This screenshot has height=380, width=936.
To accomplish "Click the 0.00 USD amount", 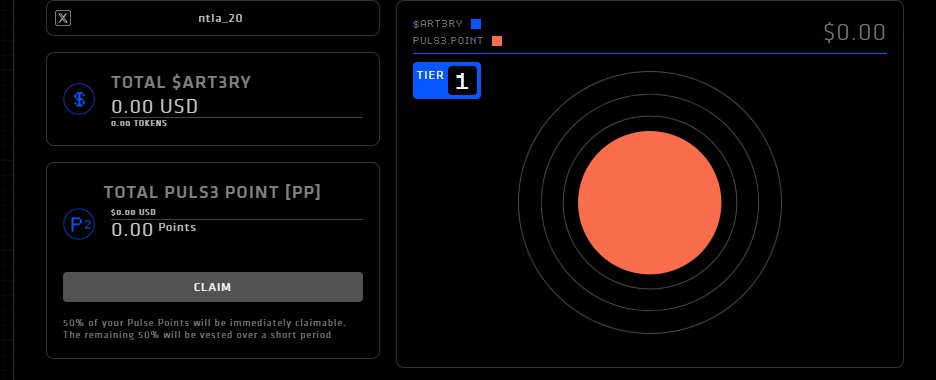I will click(155, 107).
